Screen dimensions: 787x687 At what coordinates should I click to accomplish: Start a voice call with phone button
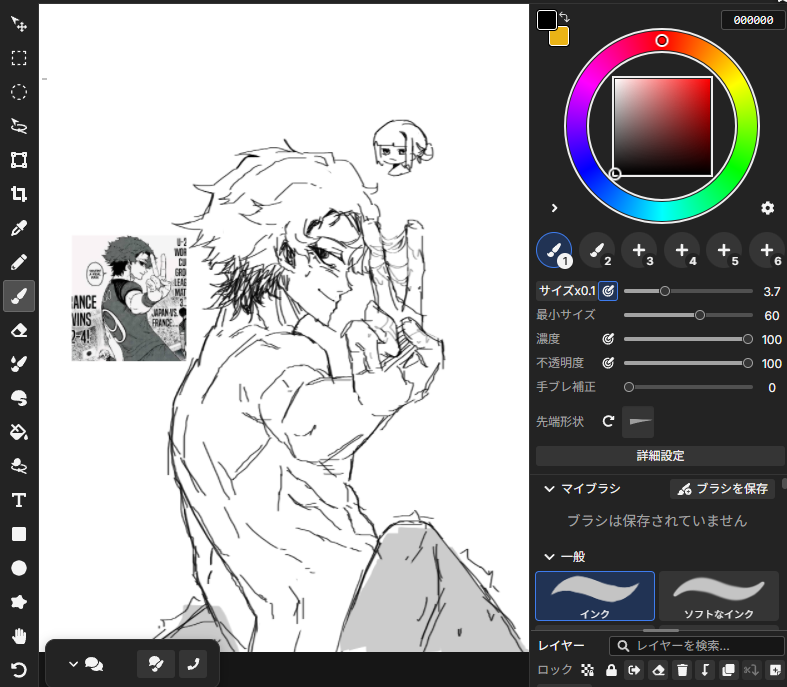point(193,664)
